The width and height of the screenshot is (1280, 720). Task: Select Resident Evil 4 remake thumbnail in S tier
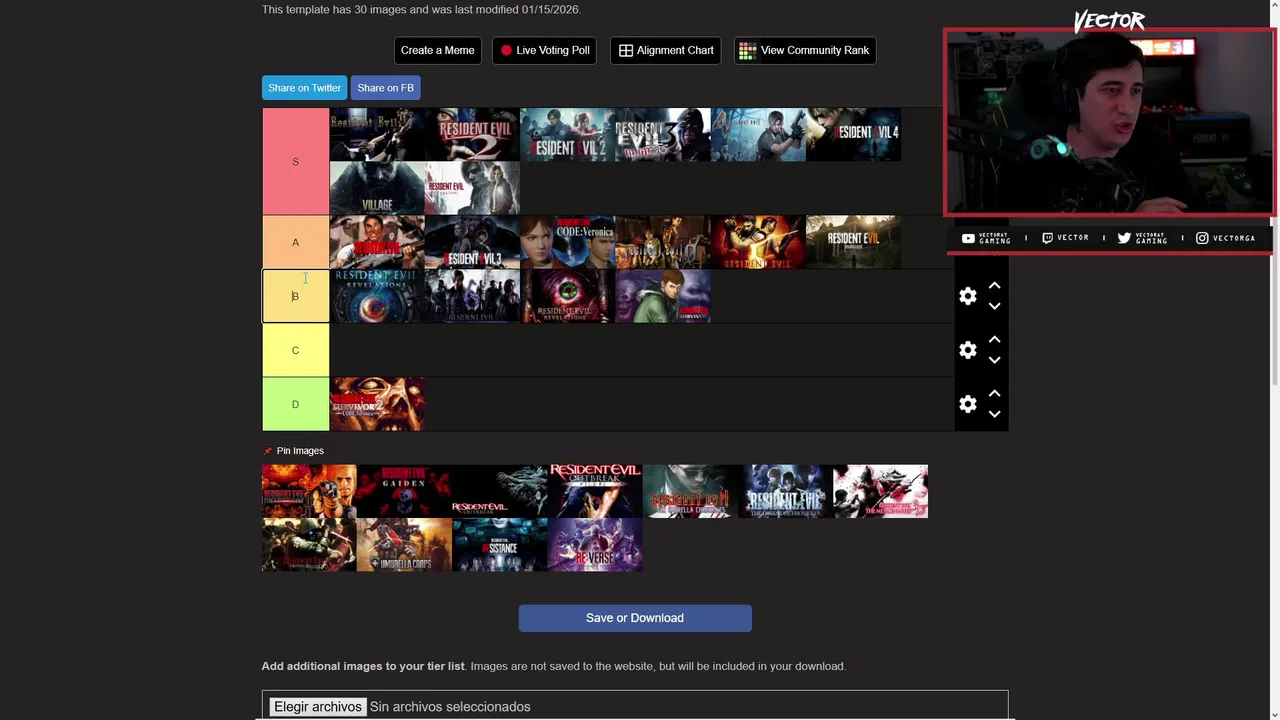853,134
